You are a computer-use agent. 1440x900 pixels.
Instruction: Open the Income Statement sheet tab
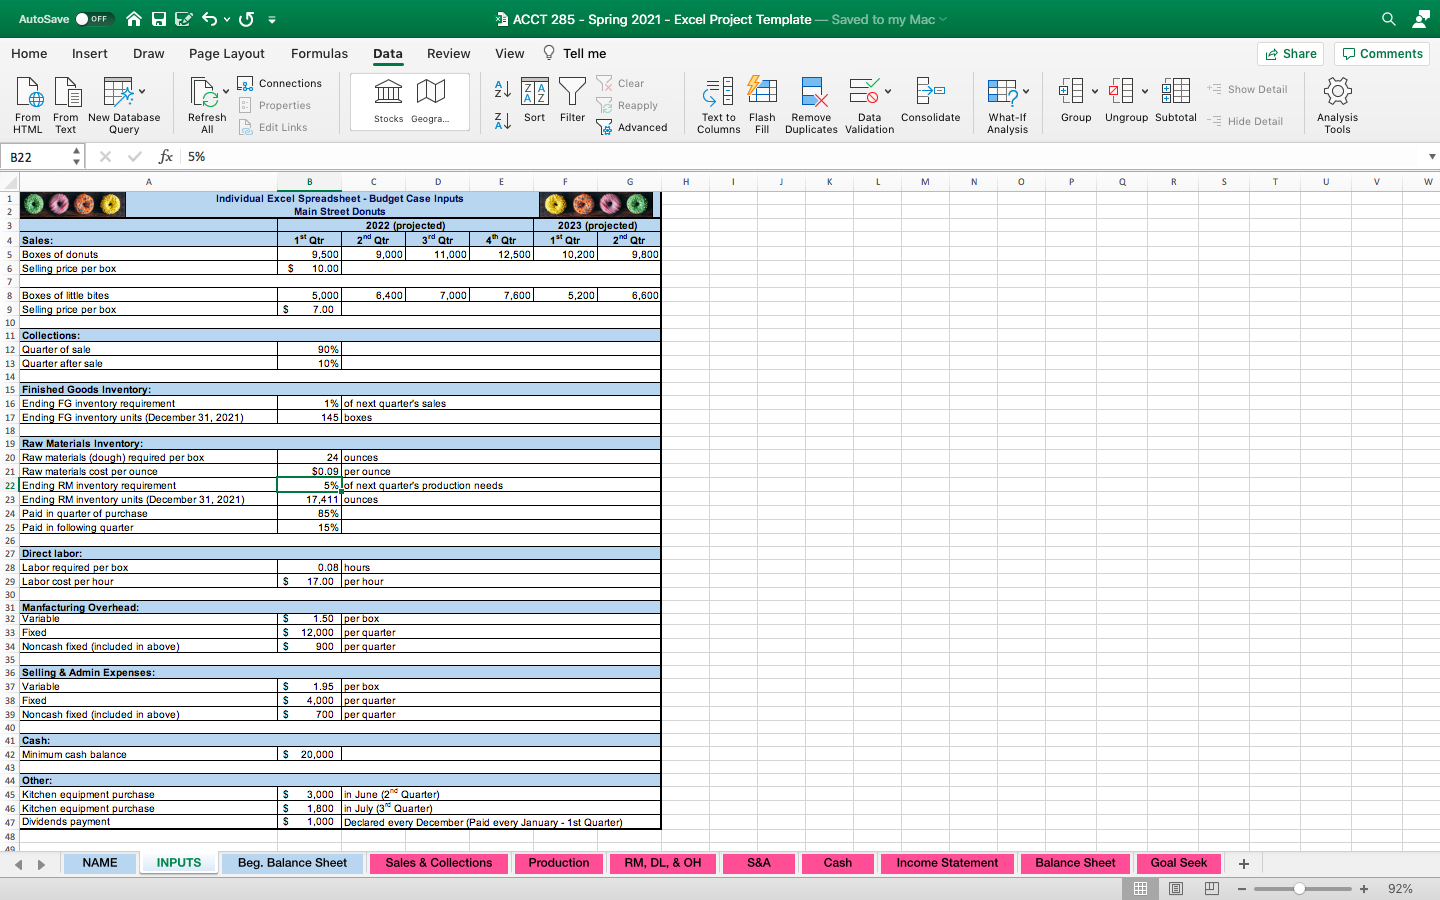coord(946,863)
